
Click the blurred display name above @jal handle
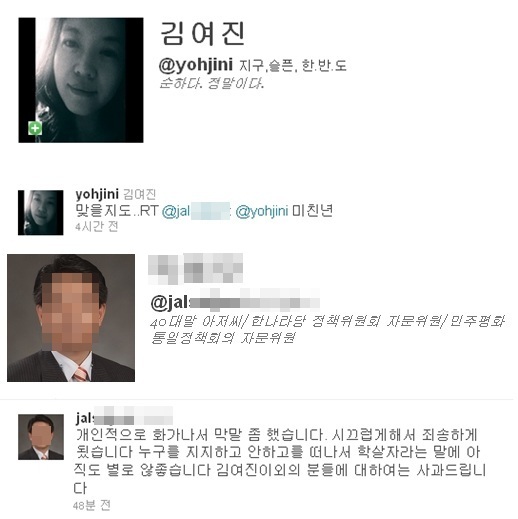coord(195,269)
